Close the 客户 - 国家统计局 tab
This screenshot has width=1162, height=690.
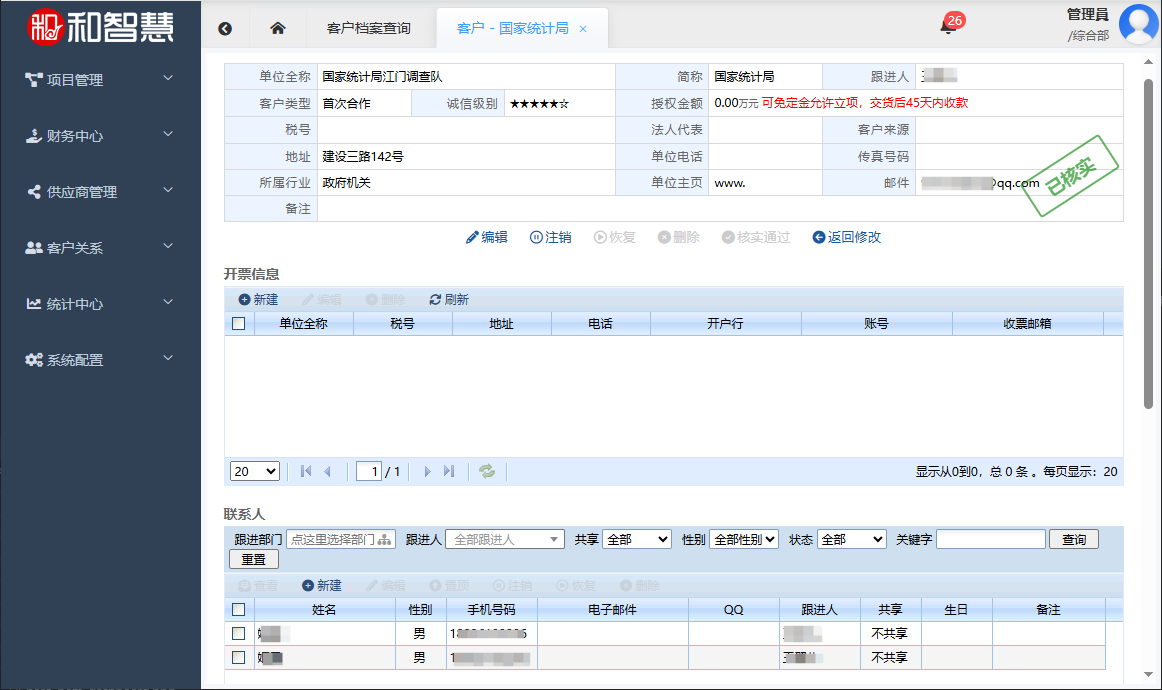tap(583, 29)
